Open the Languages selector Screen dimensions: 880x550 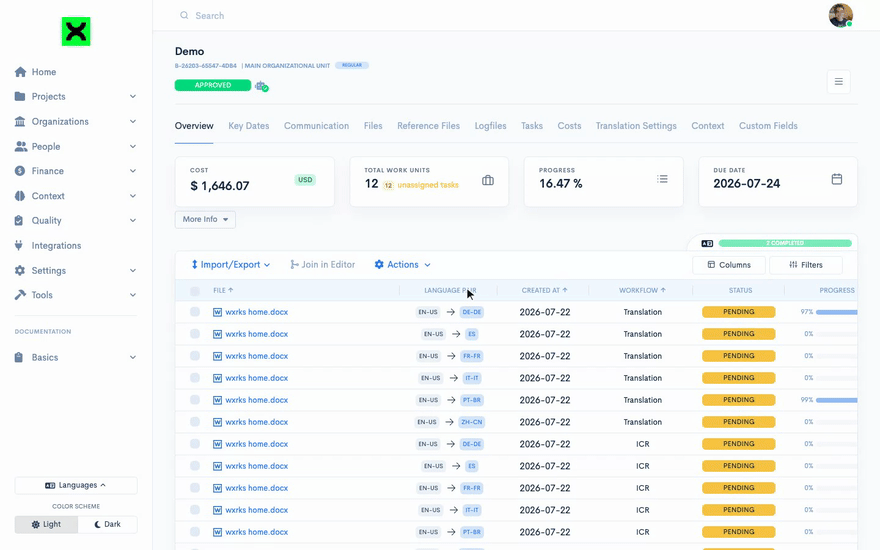tap(76, 485)
